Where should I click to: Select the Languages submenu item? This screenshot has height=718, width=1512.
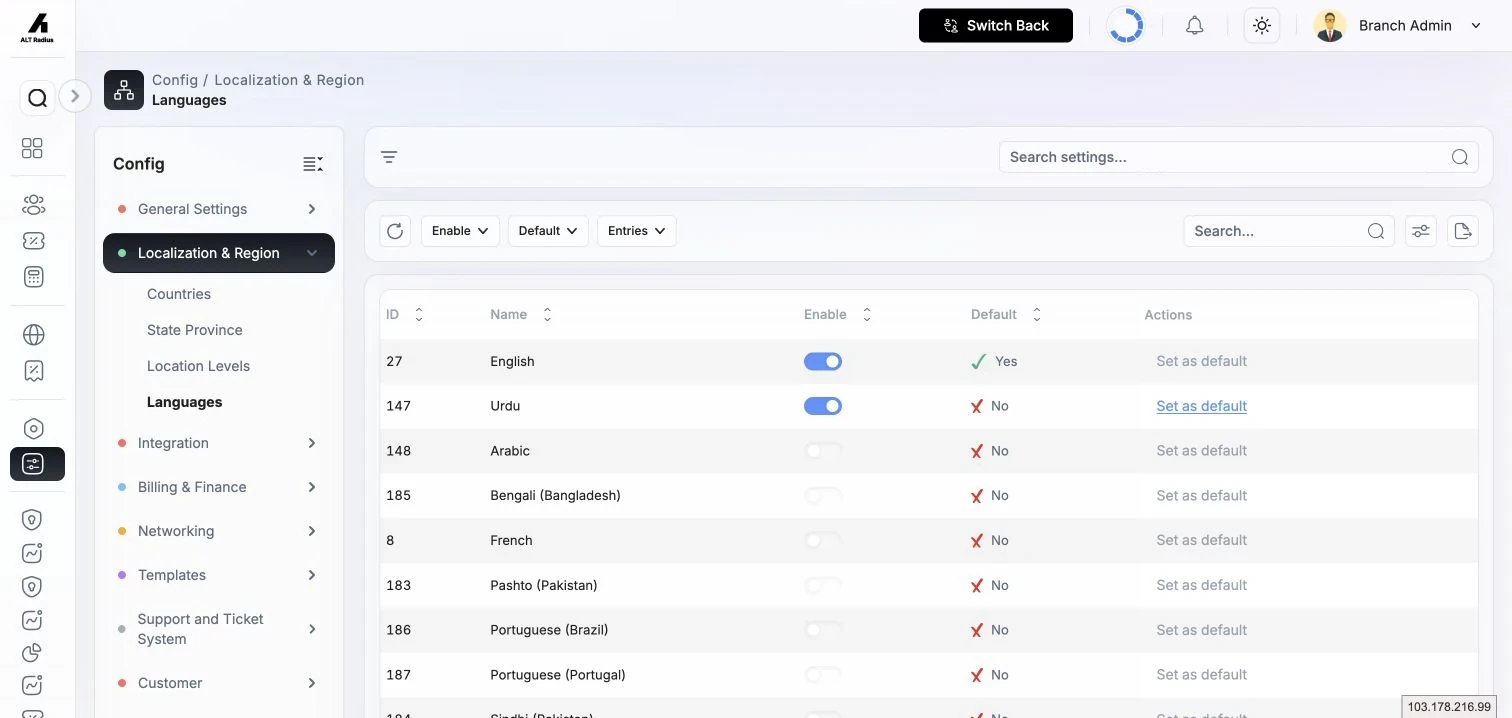185,402
